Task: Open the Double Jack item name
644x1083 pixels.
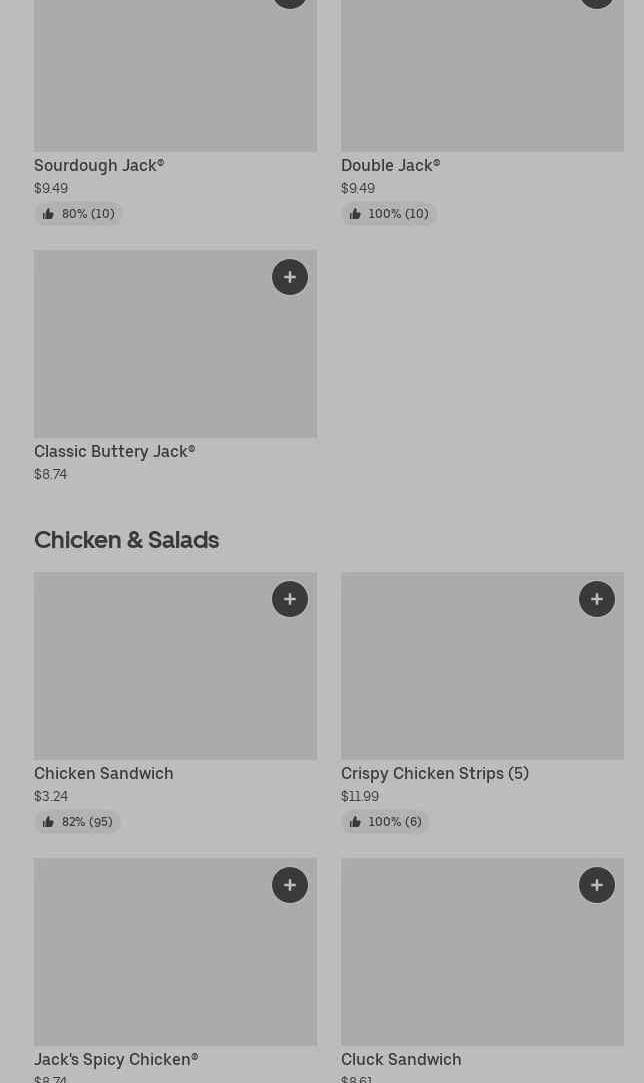Action: tap(390, 165)
